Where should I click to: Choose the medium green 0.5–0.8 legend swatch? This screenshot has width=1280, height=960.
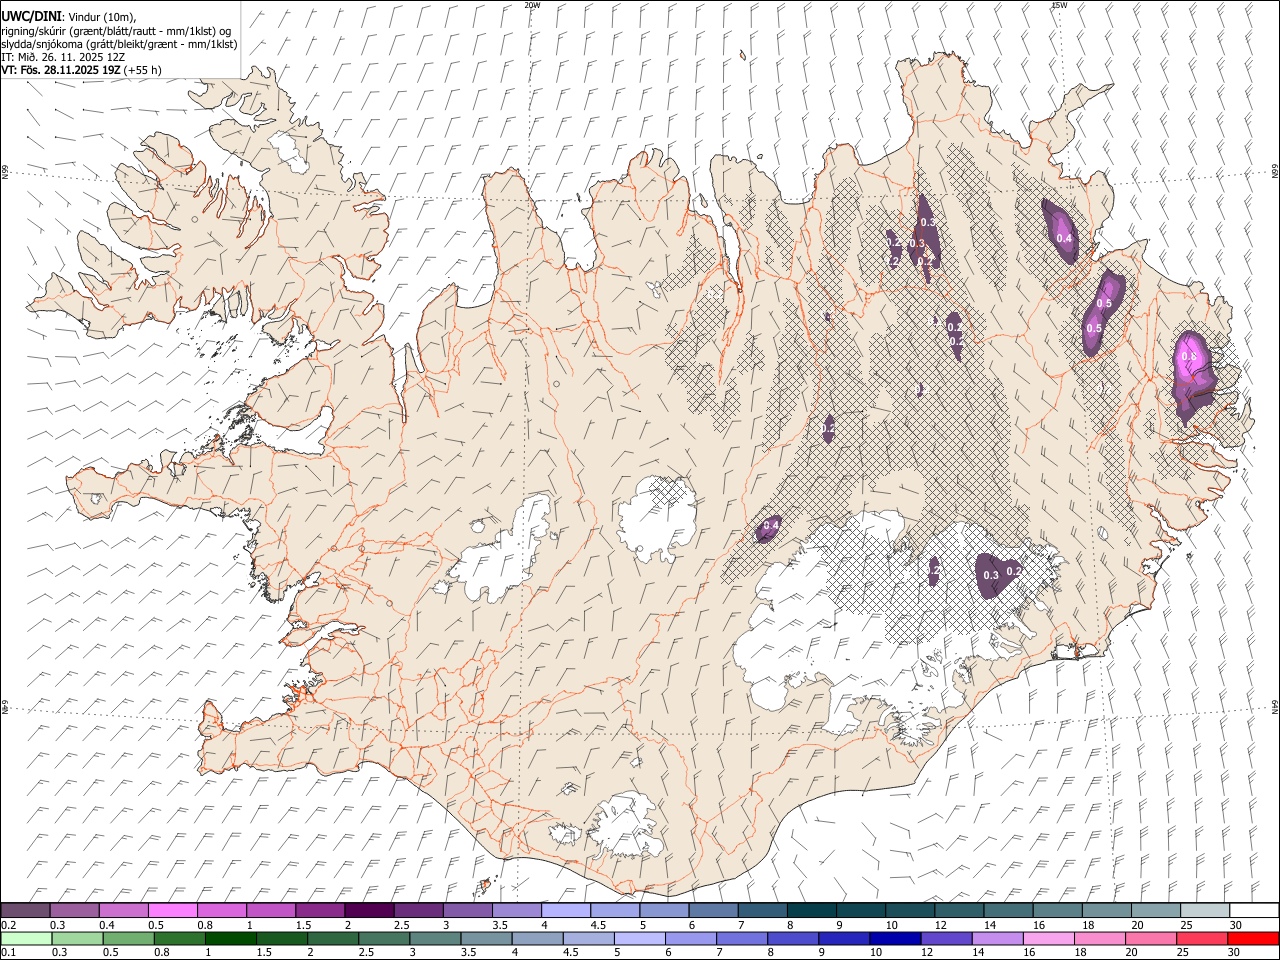[x=129, y=938]
